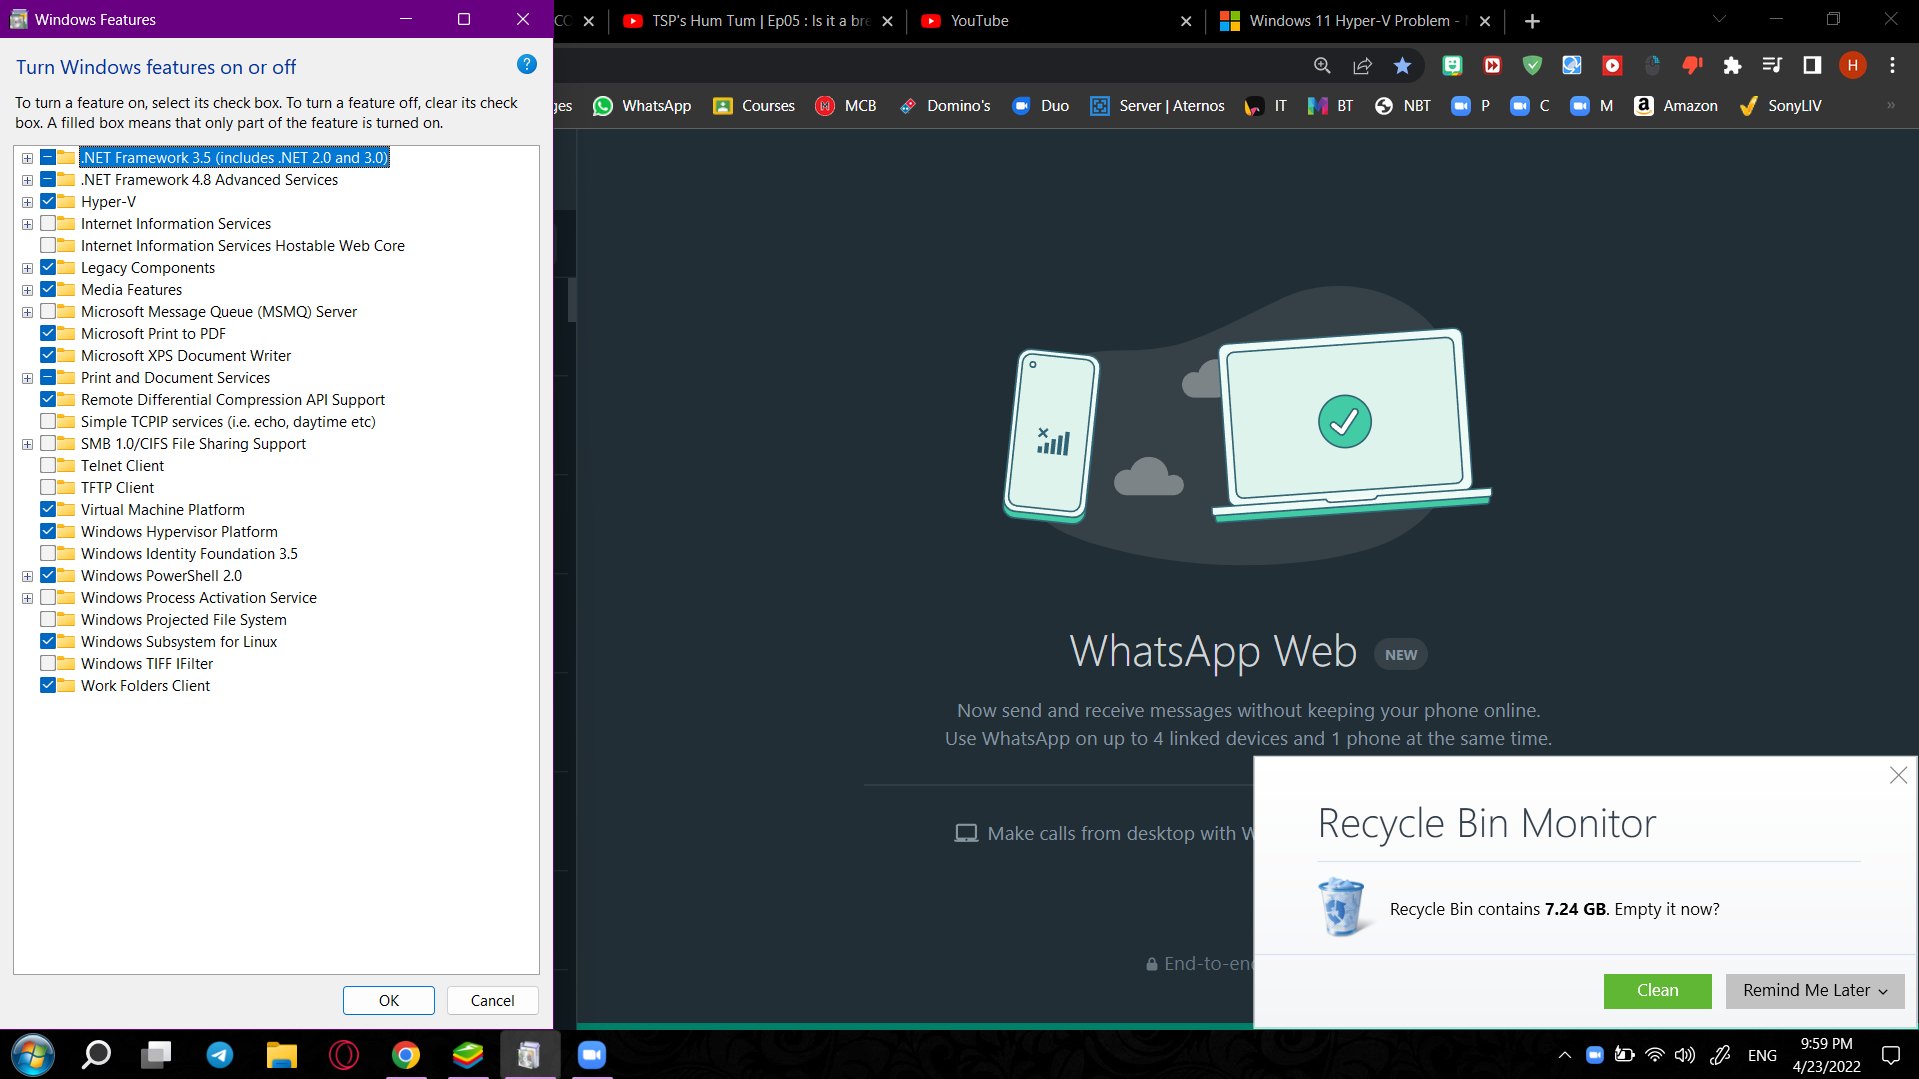Open BlueStacks from taskbar
The image size is (1919, 1079).
click(468, 1055)
